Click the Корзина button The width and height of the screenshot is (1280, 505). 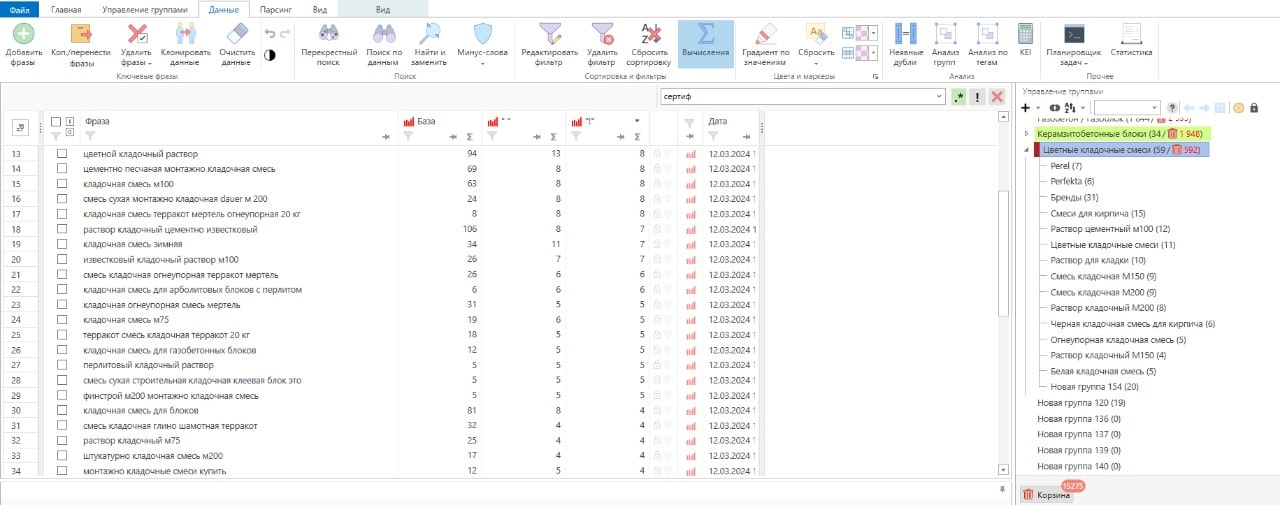(1046, 494)
